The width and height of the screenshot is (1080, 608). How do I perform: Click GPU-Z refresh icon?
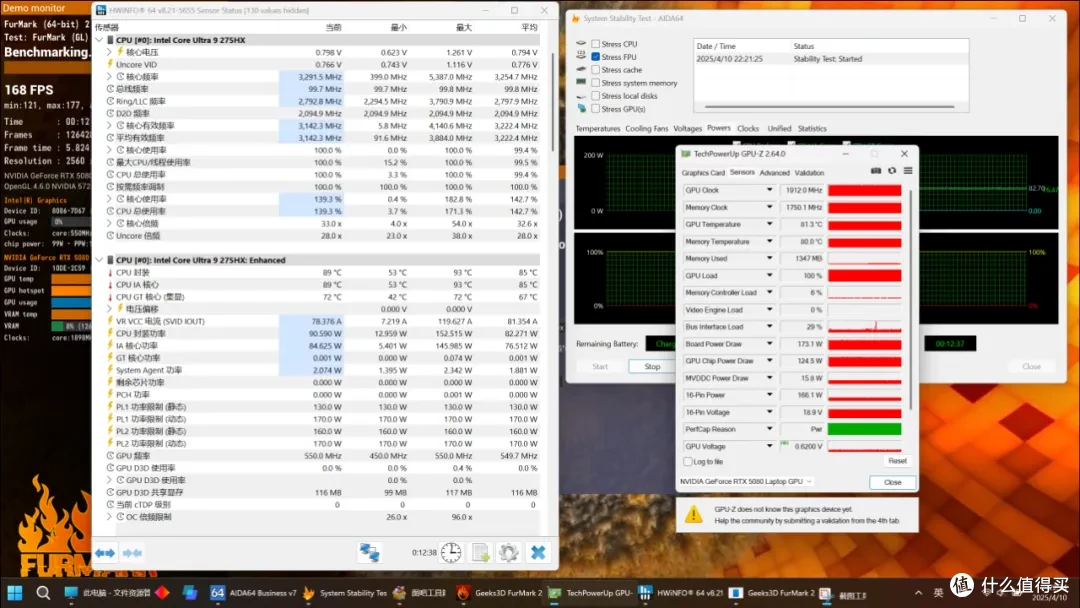tap(892, 171)
